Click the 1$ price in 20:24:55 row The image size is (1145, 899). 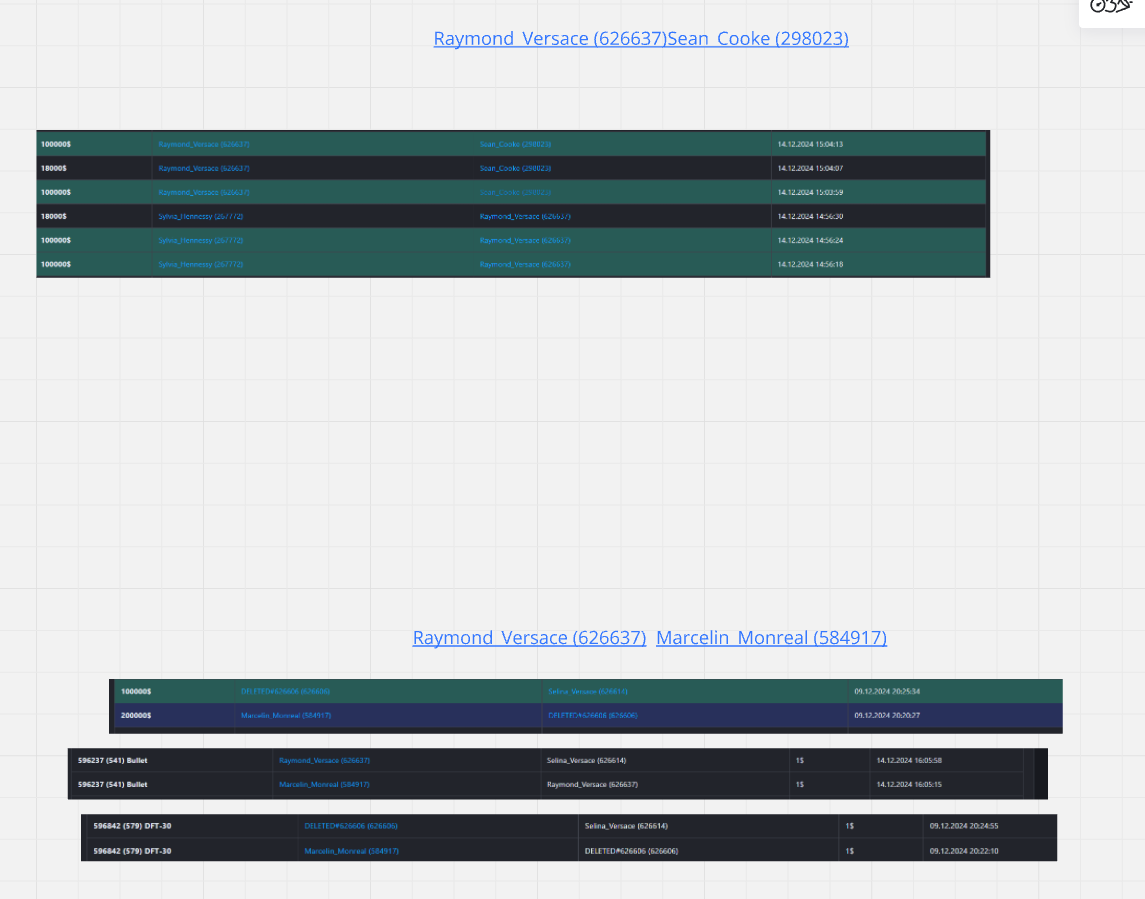pos(849,826)
